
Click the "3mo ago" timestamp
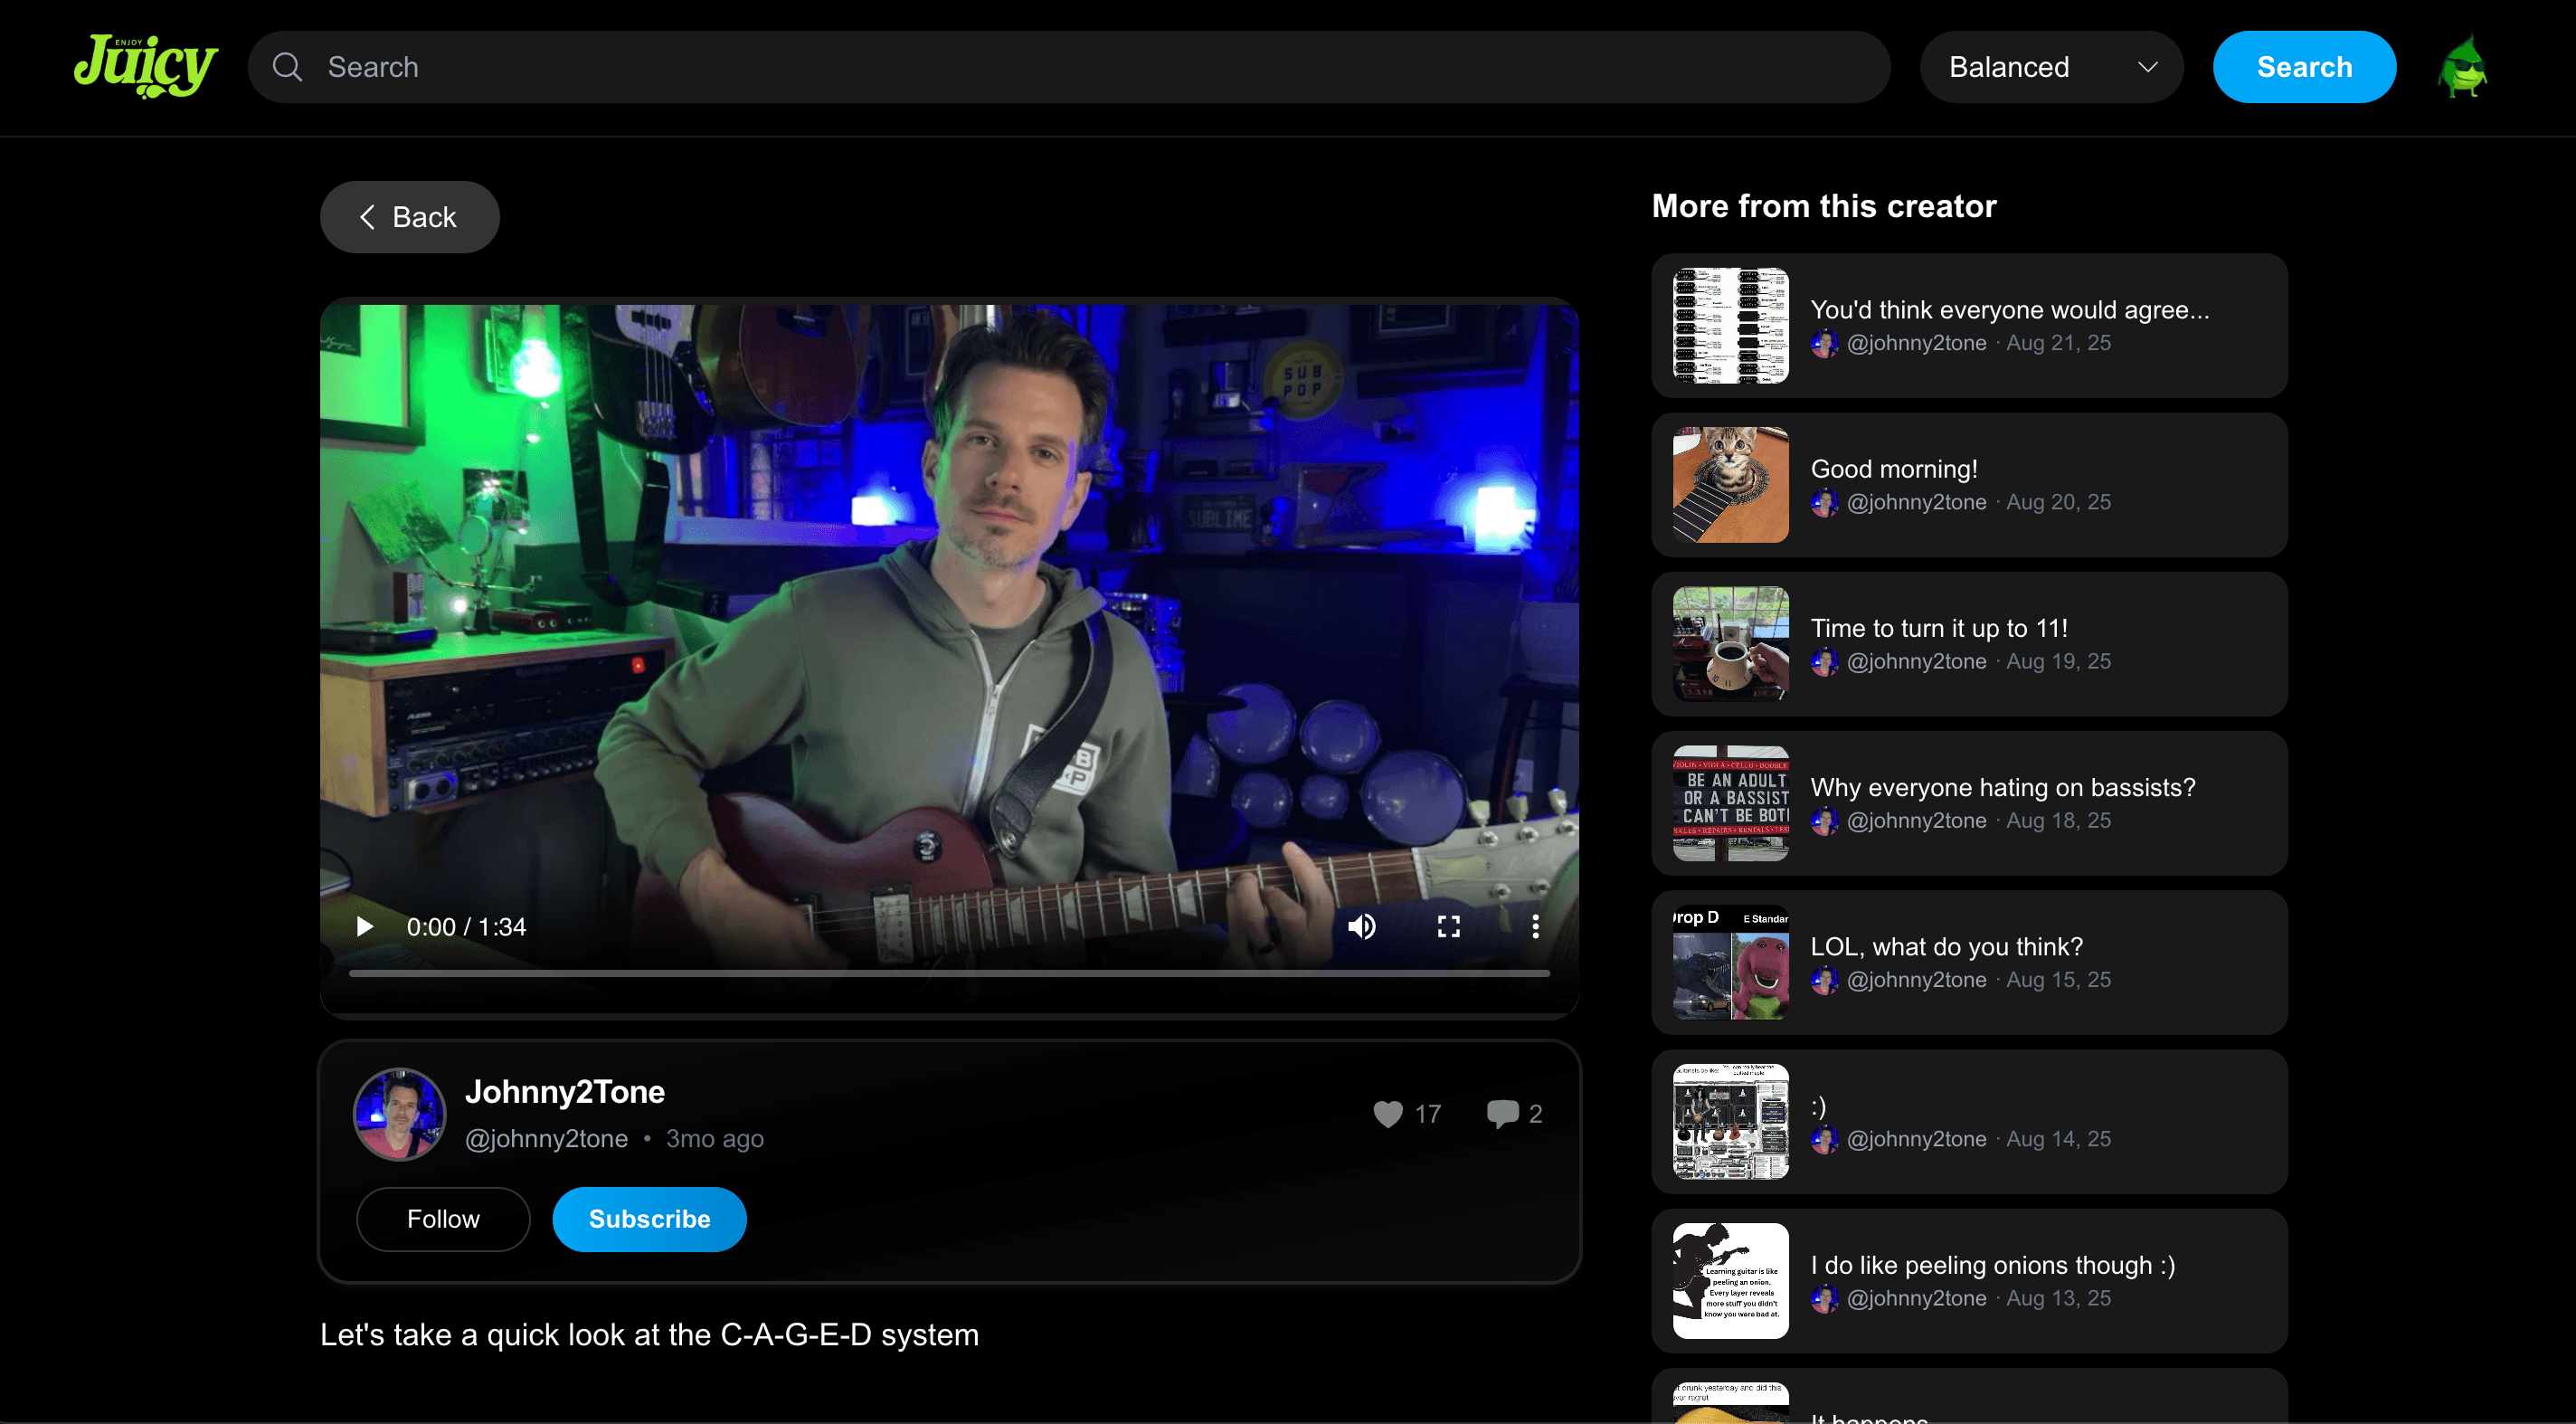point(714,1138)
